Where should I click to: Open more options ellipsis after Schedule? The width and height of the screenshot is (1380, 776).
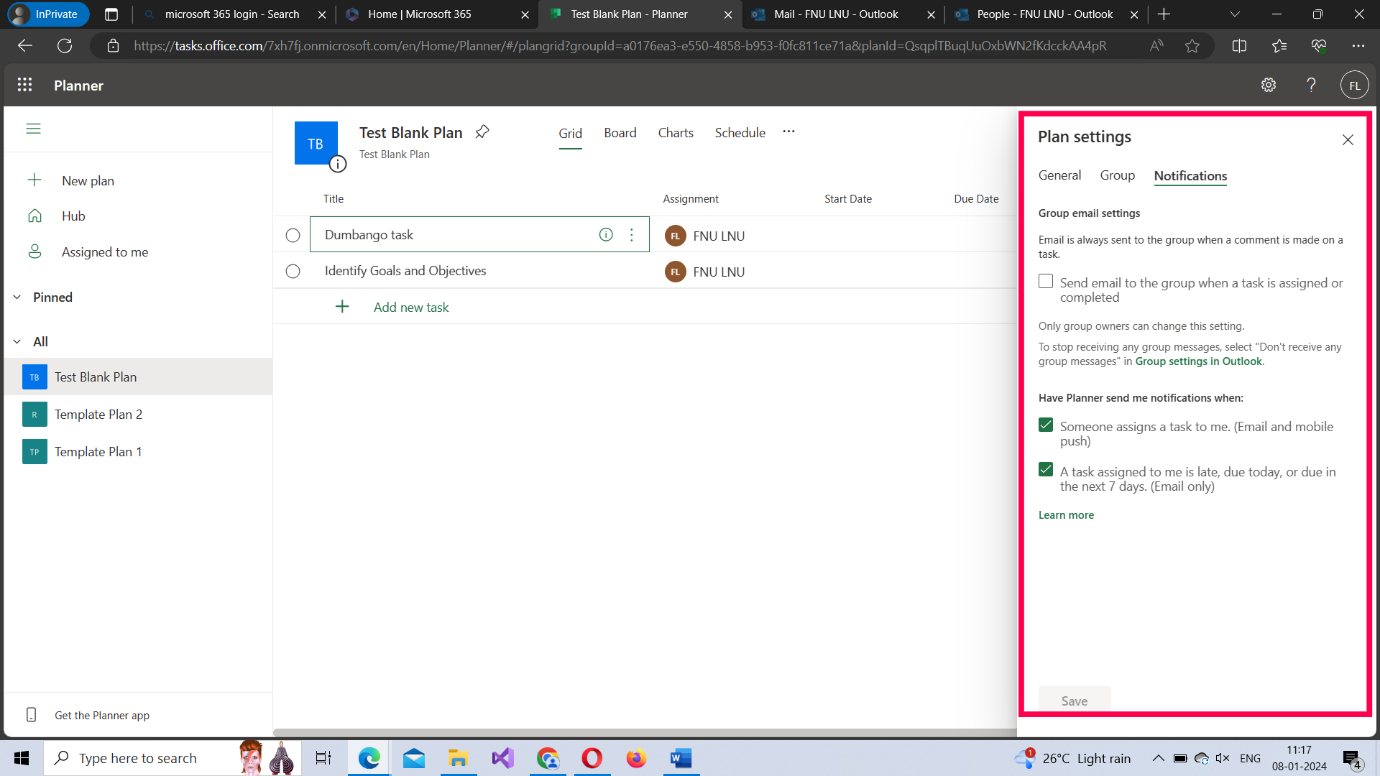click(x=789, y=132)
